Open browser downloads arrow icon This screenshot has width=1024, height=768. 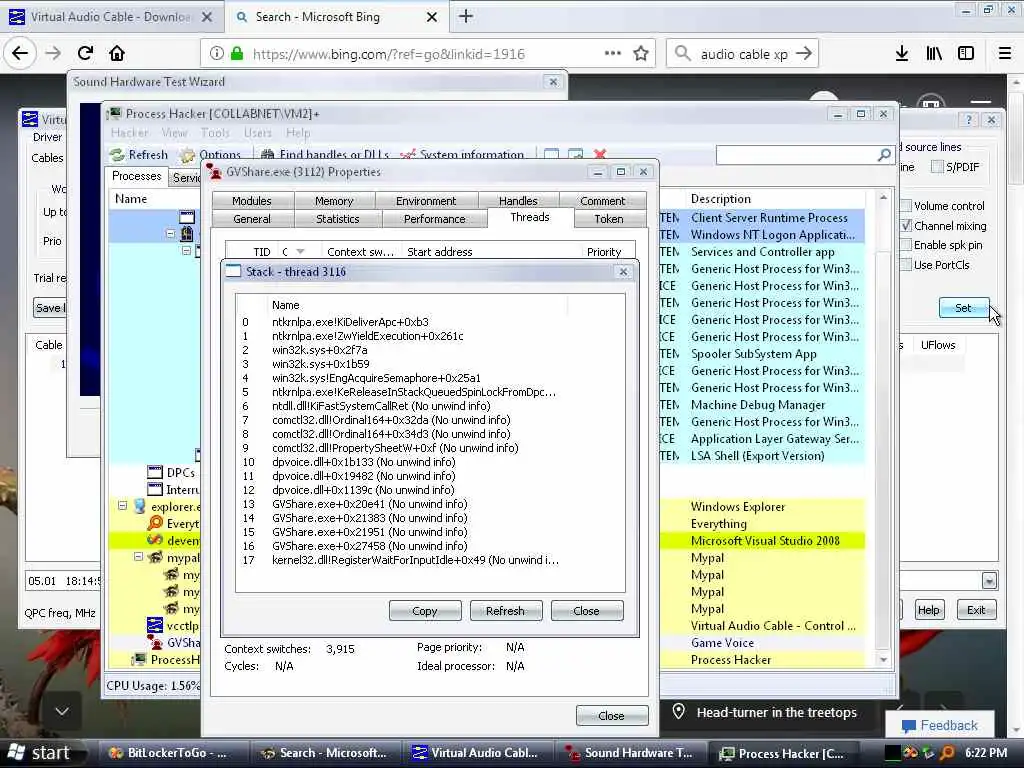click(x=902, y=54)
